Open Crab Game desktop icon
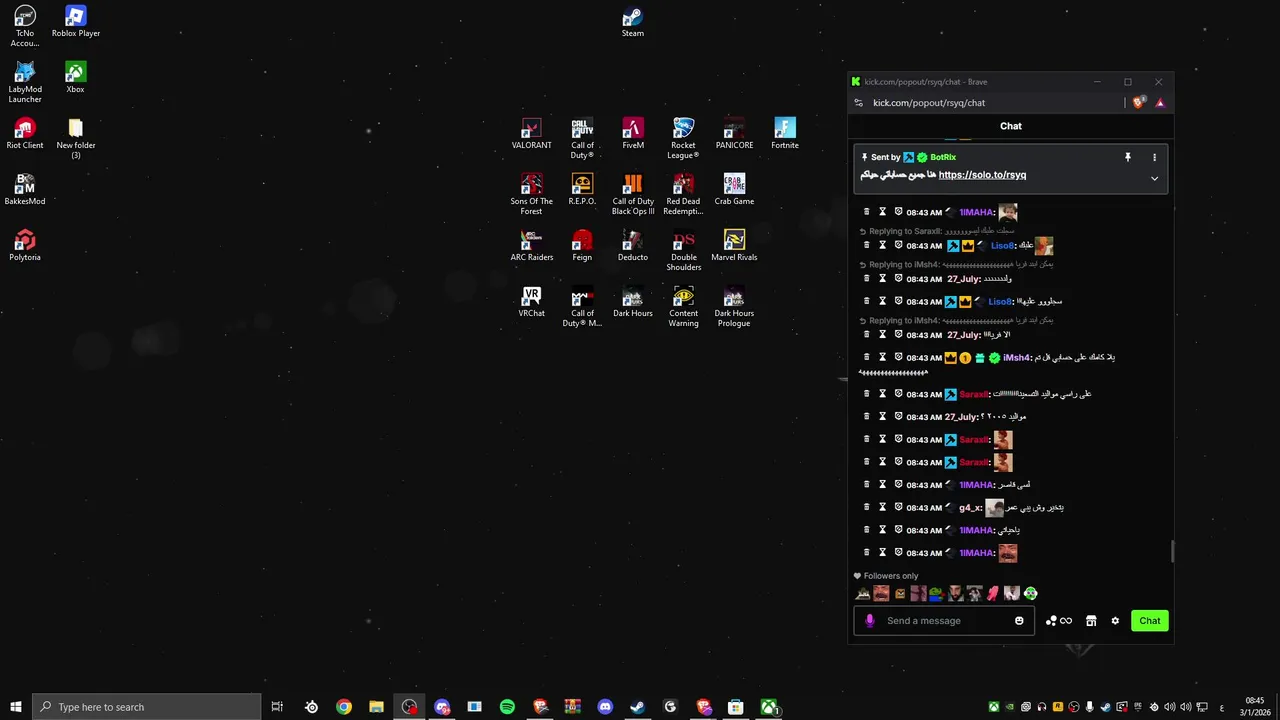 (734, 190)
